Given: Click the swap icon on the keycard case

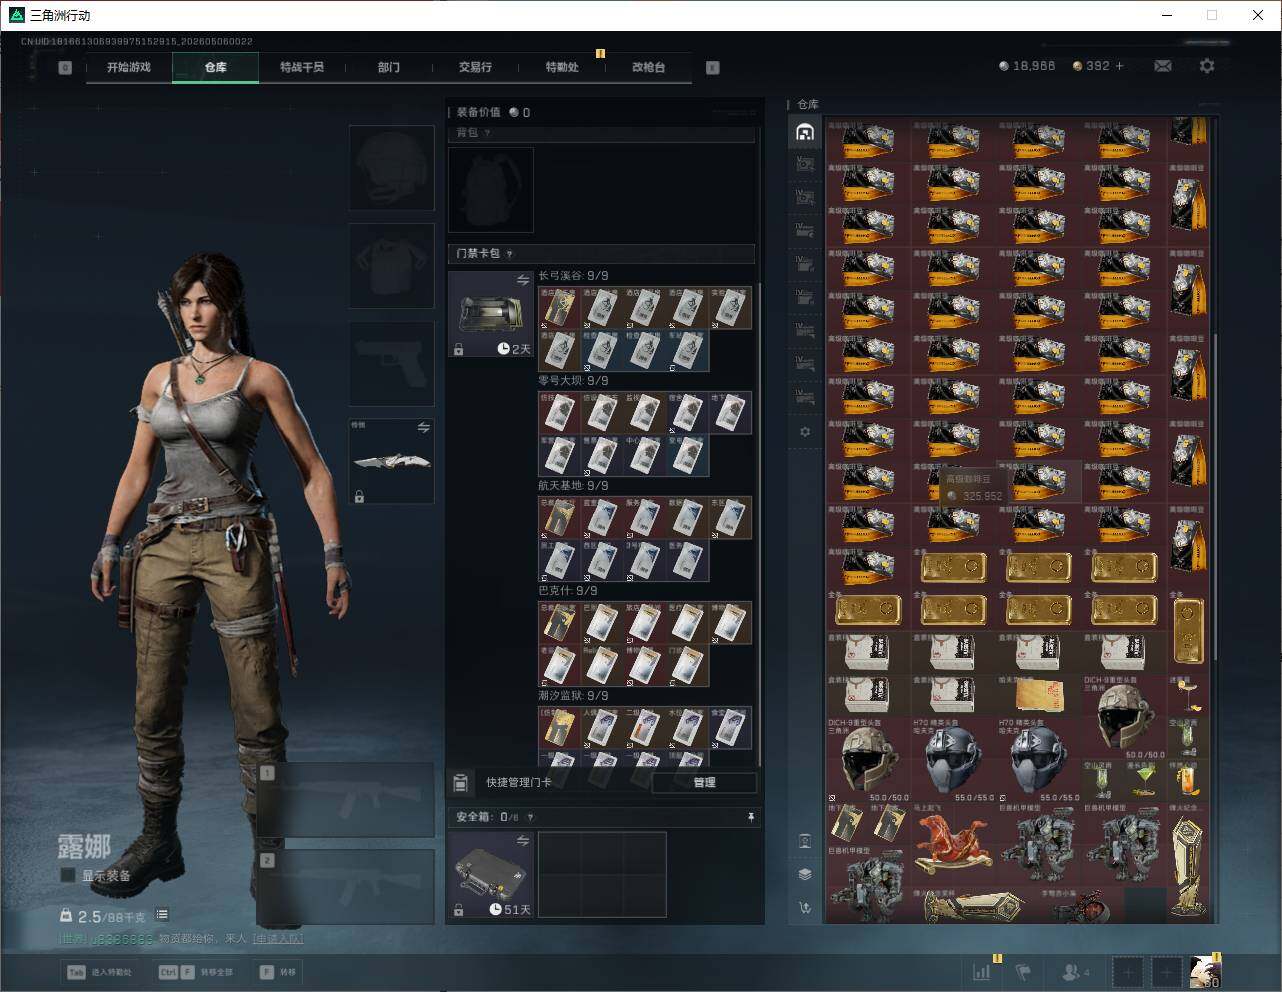Looking at the screenshot, I should 523,281.
